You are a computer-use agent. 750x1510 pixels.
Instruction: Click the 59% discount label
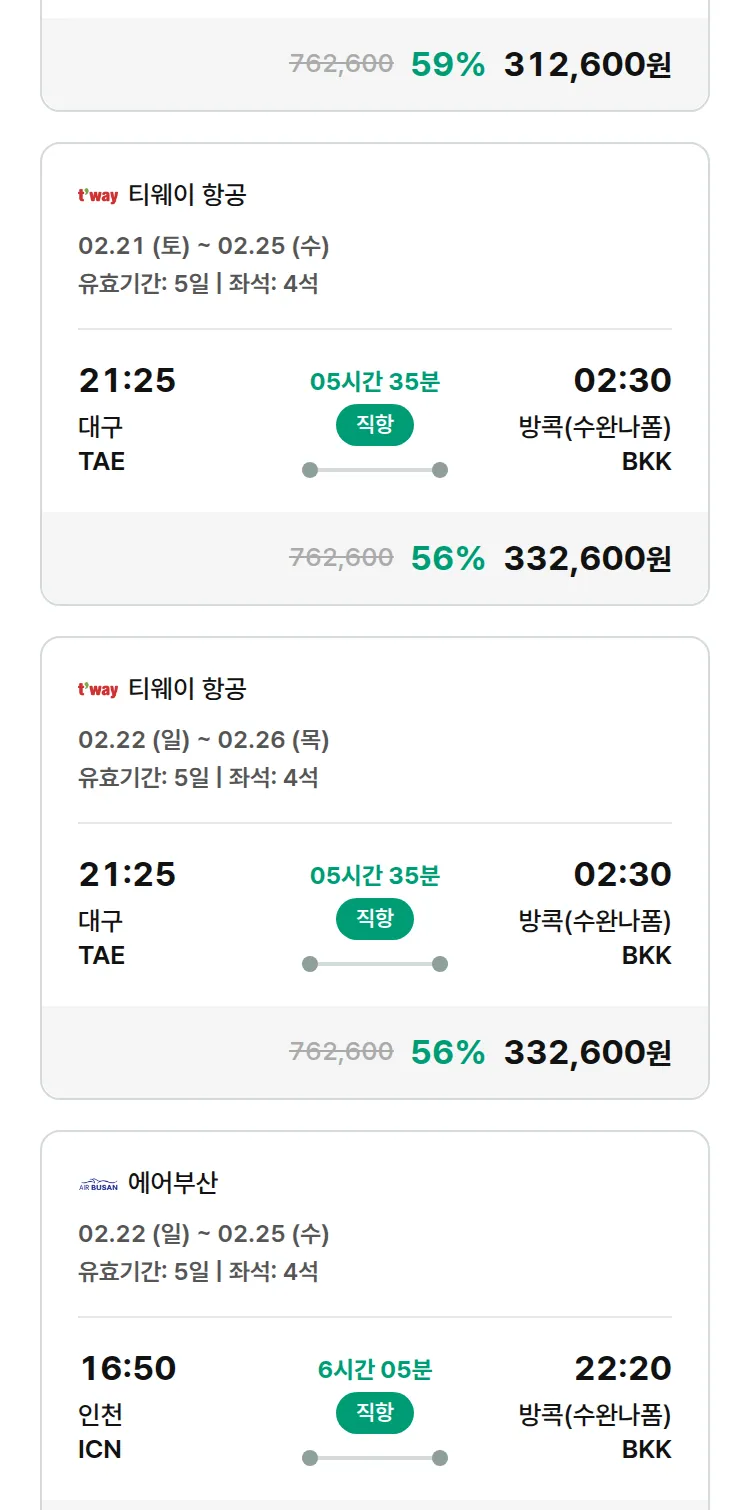[x=448, y=65]
